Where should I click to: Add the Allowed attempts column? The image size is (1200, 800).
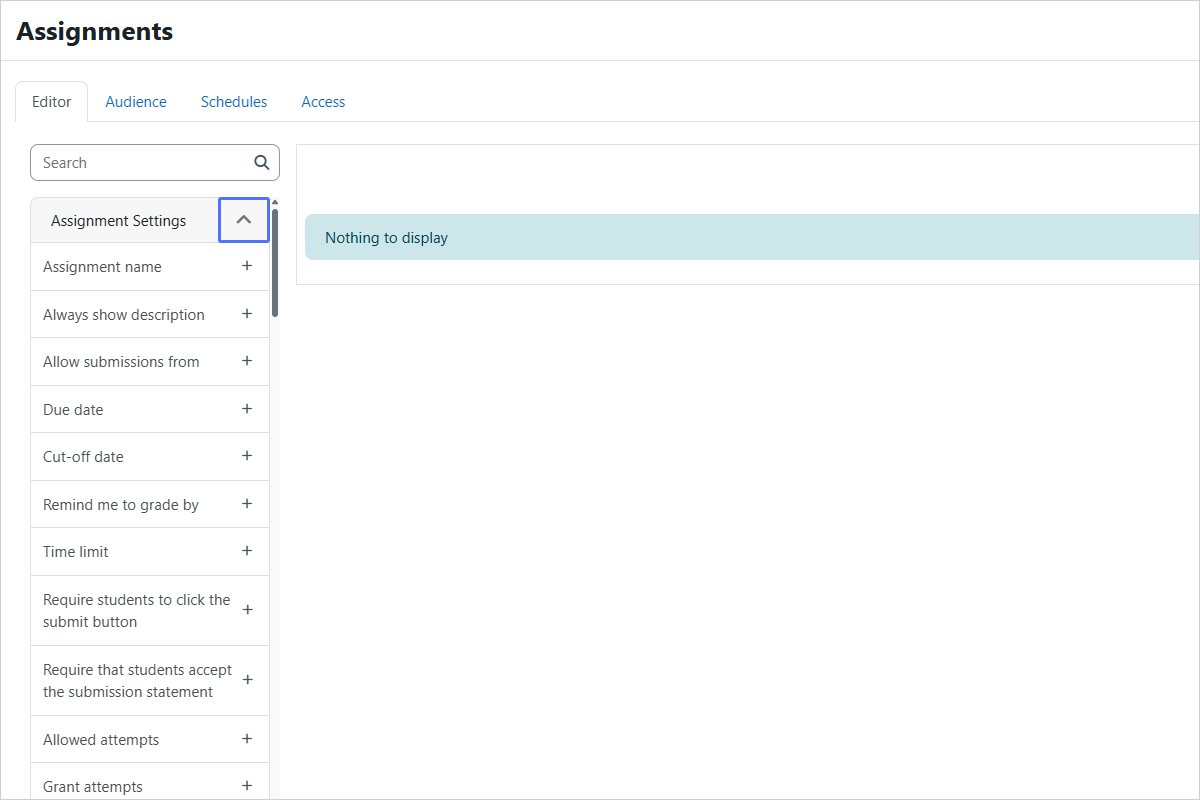click(x=247, y=739)
